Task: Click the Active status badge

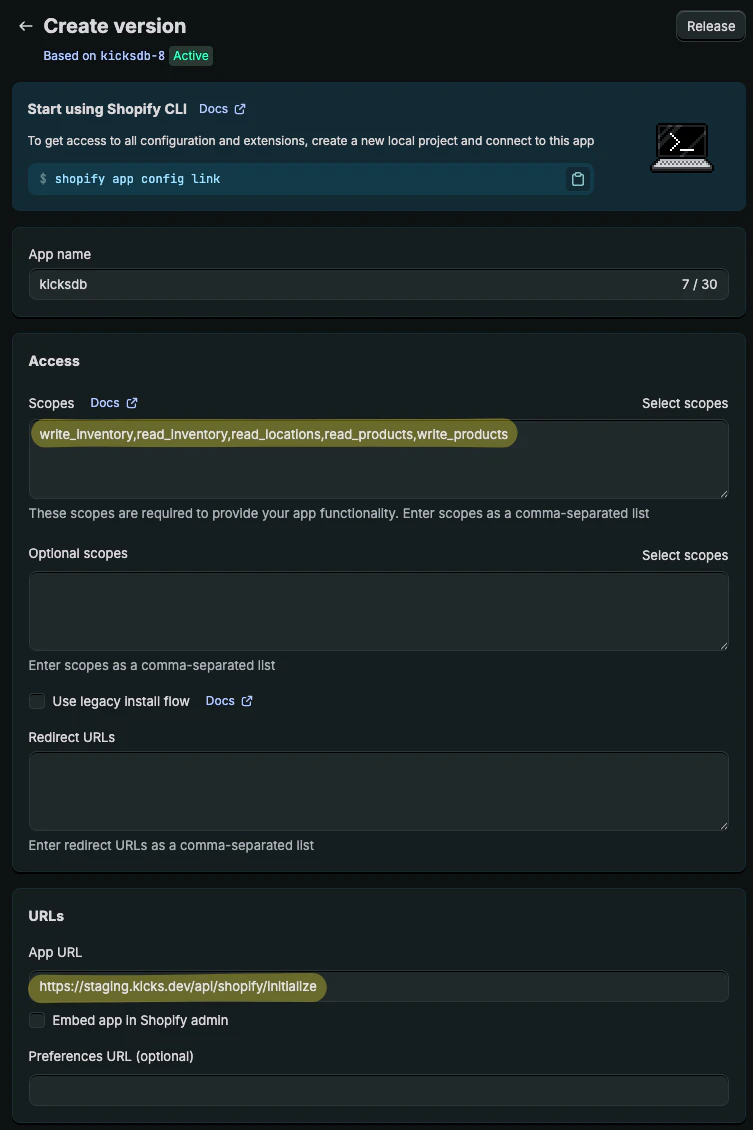Action: [191, 56]
